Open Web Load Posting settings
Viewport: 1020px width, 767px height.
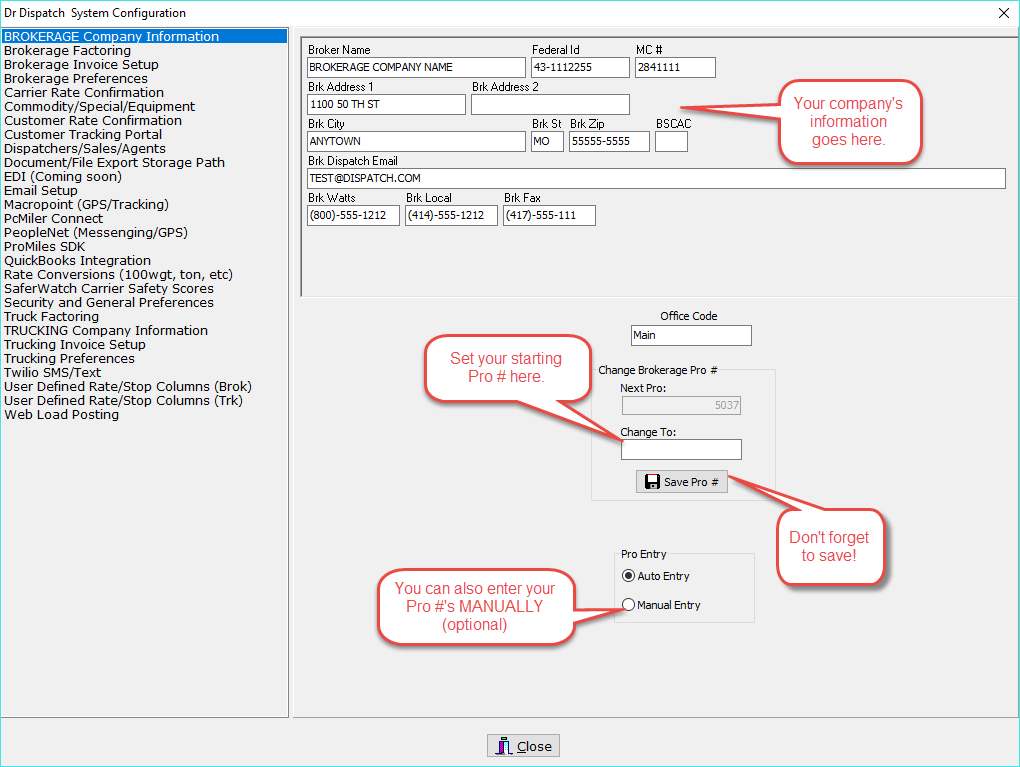pos(62,414)
